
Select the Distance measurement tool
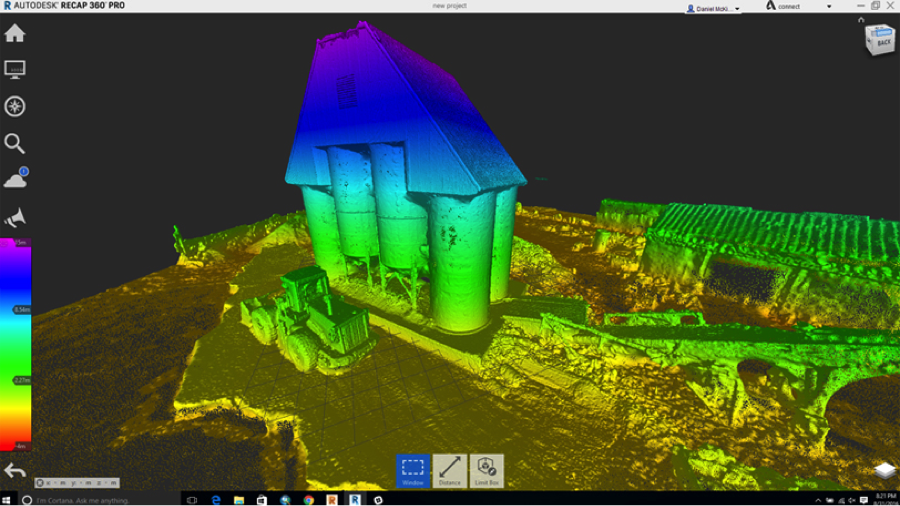[450, 470]
